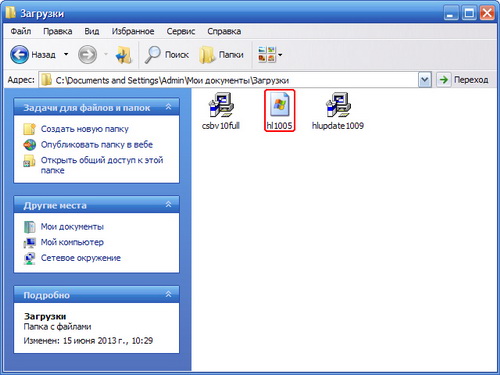Click the Переход go button
This screenshot has width=500, height=375.
464,80
